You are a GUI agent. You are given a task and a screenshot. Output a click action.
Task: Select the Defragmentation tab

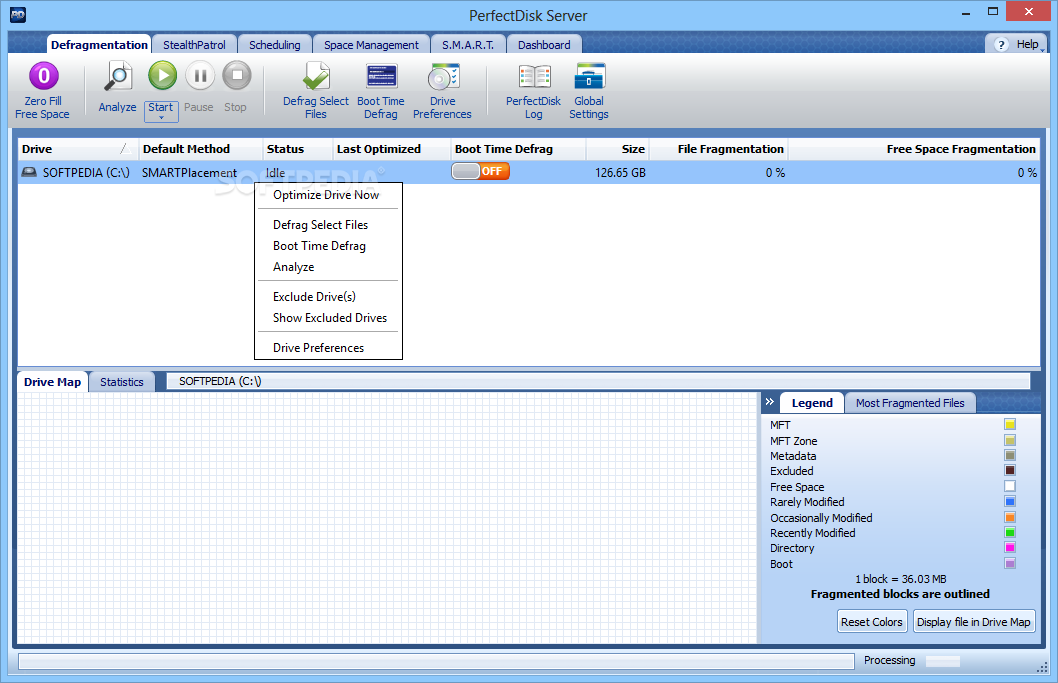coord(99,45)
